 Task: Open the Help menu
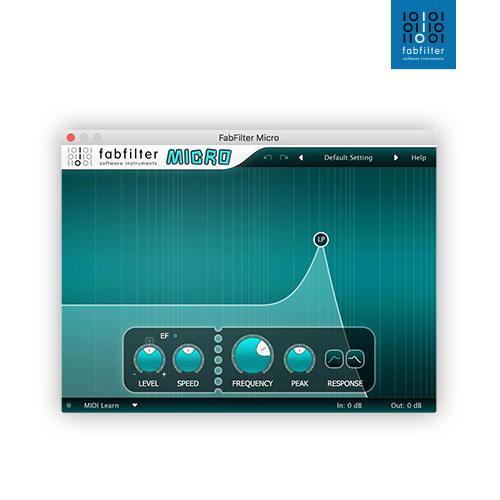click(x=418, y=158)
